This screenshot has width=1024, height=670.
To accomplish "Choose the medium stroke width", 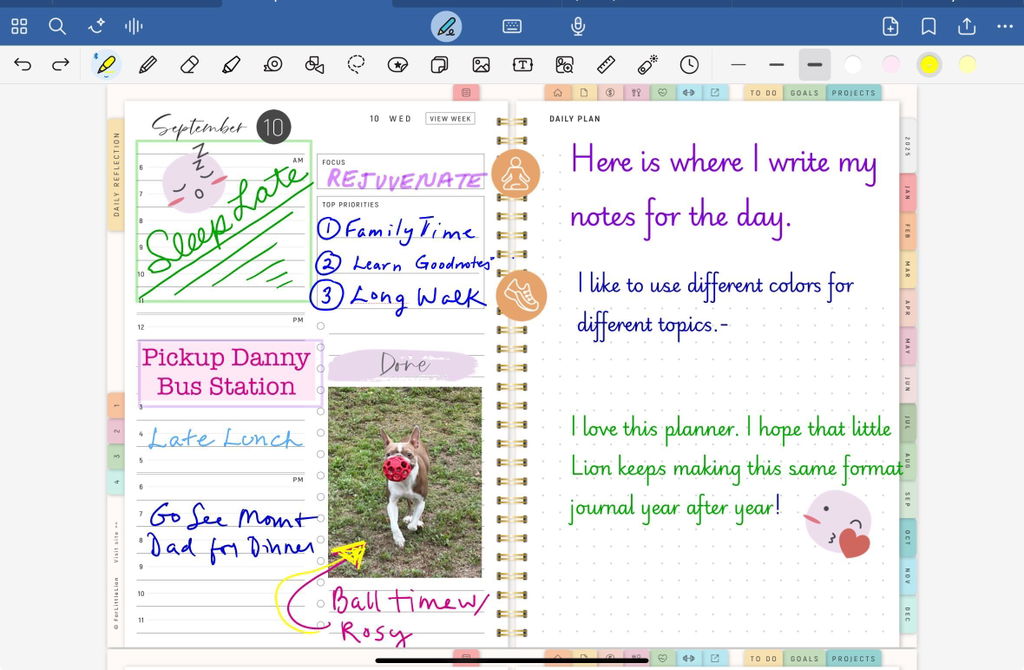I will 776,65.
